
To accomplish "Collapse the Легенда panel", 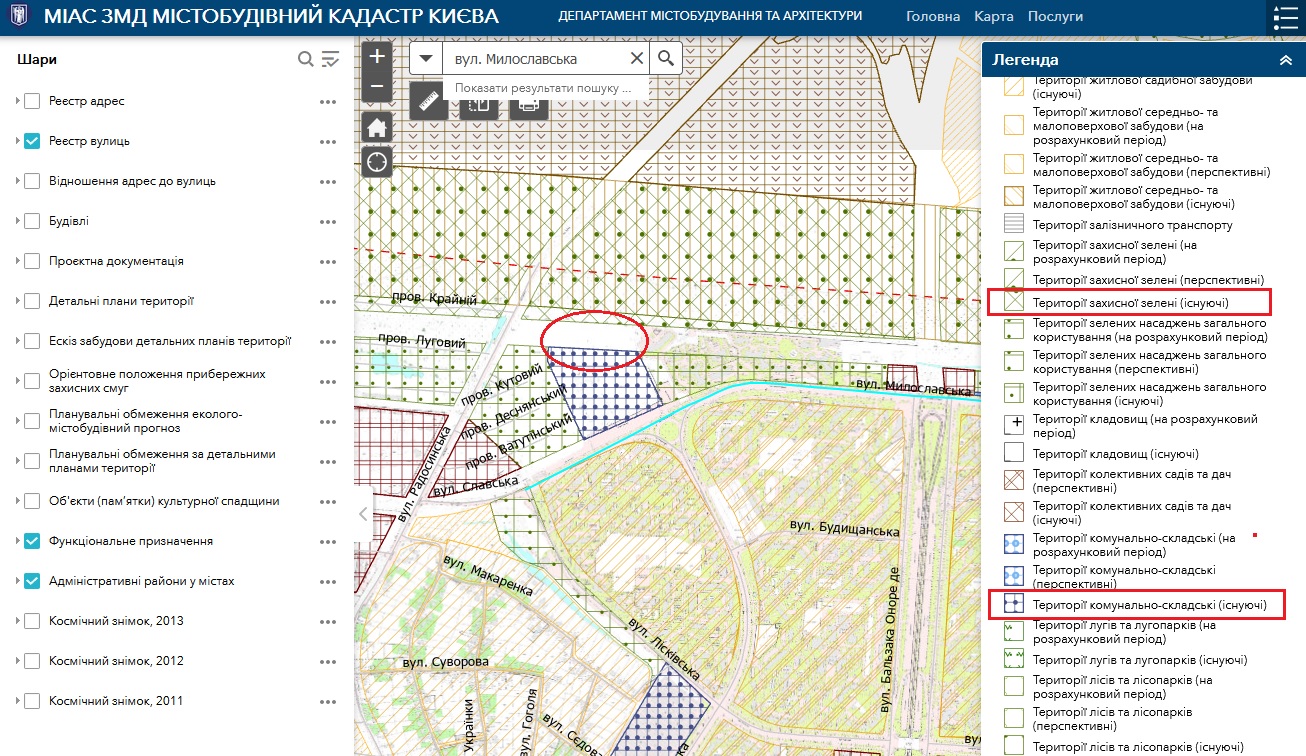I will 1285,60.
